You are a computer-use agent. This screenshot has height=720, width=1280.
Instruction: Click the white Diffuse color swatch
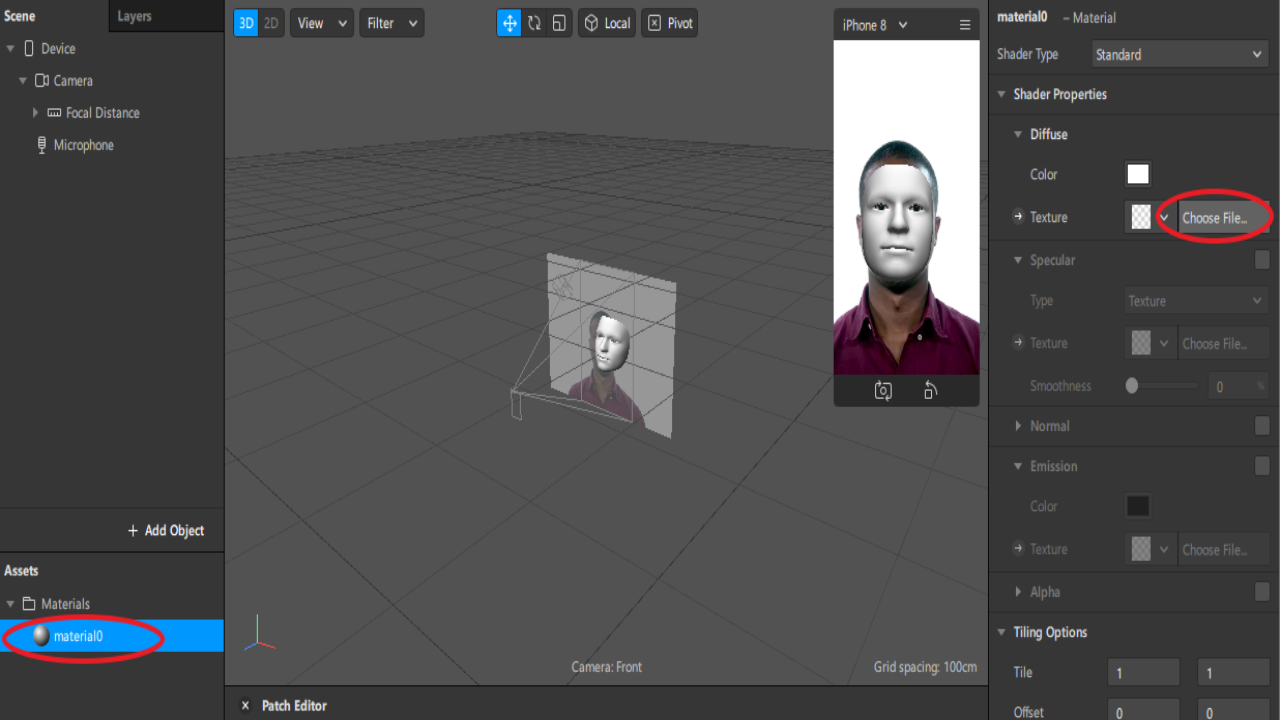(1138, 174)
